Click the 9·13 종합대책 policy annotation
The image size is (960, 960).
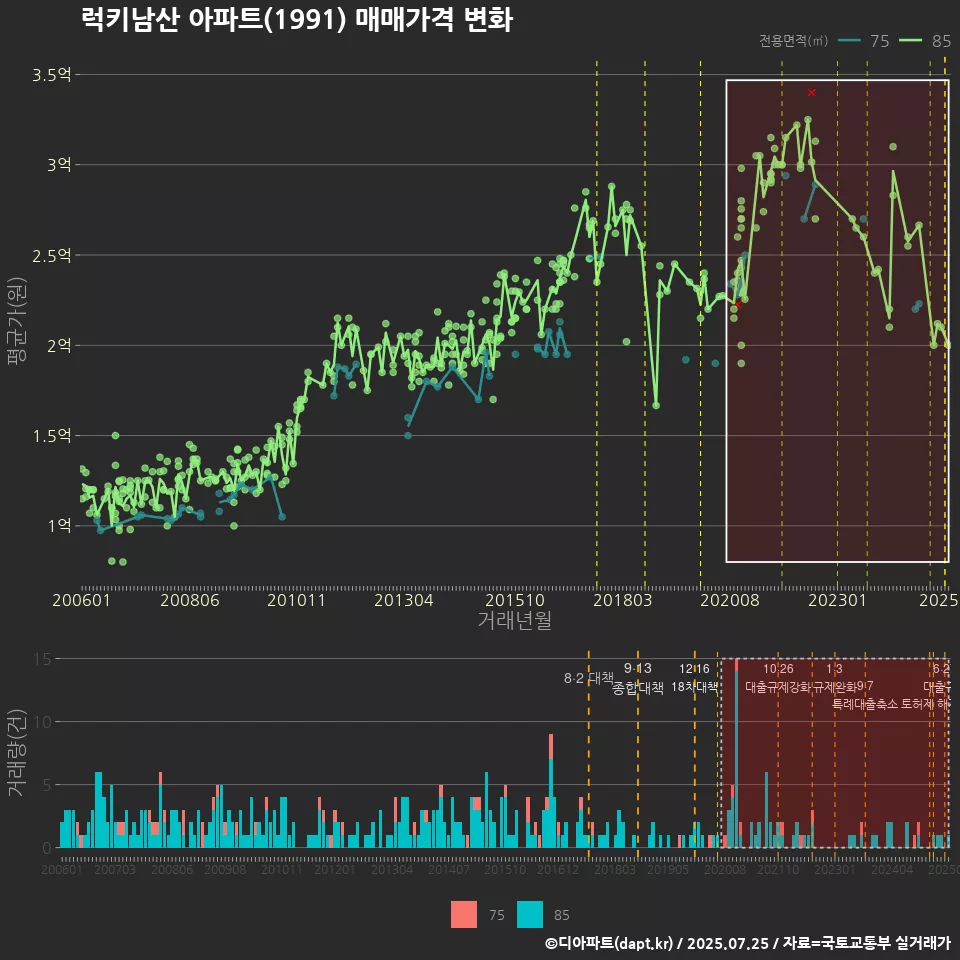coord(638,678)
